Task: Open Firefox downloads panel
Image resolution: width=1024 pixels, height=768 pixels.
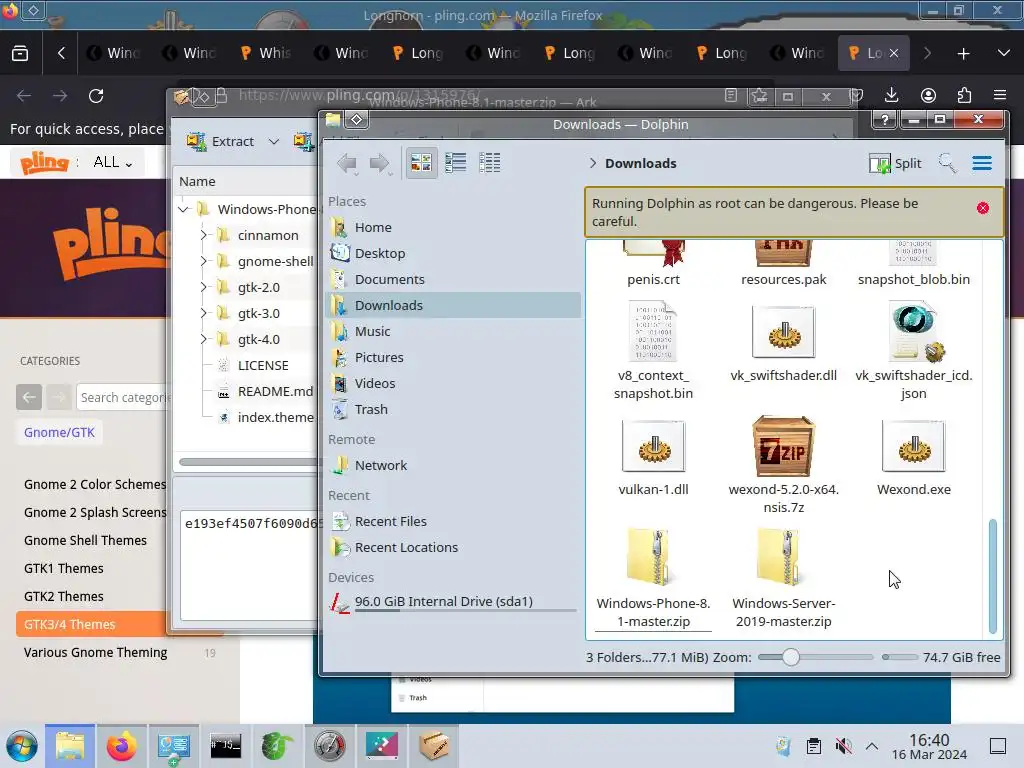Action: pos(891,95)
